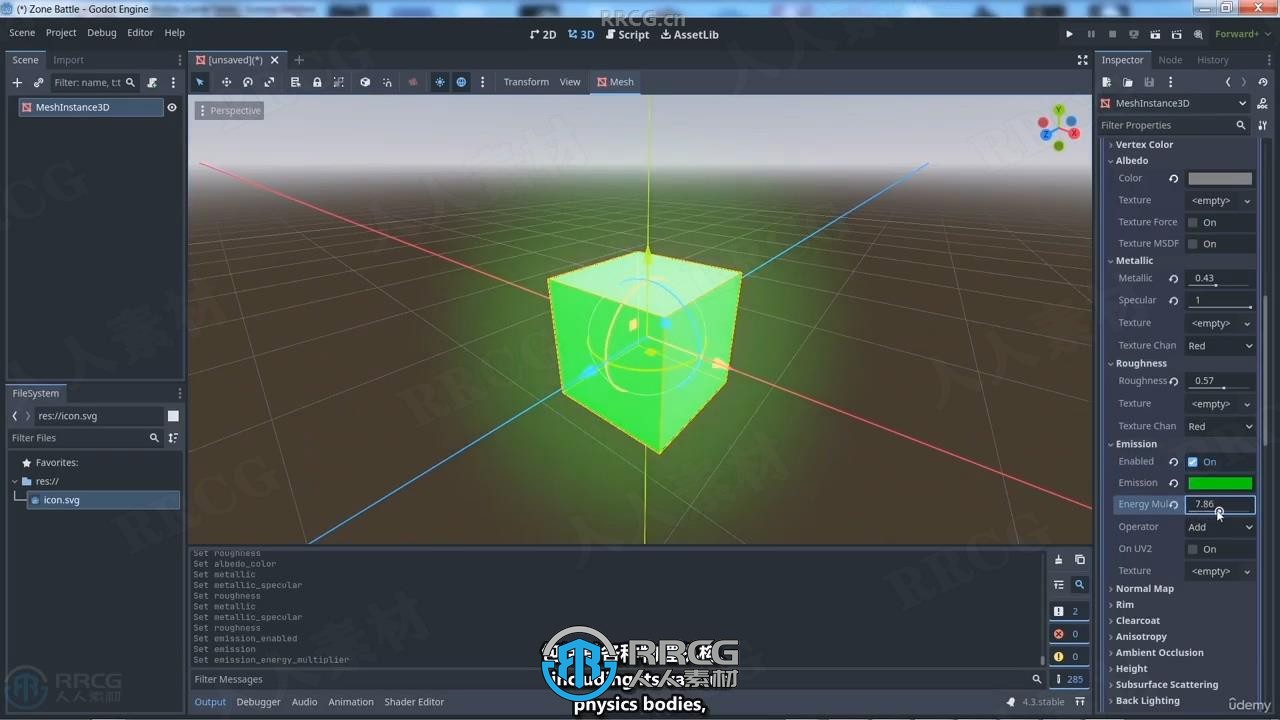Copy the Output log selection
The width and height of the screenshot is (1280, 720).
tap(1079, 560)
